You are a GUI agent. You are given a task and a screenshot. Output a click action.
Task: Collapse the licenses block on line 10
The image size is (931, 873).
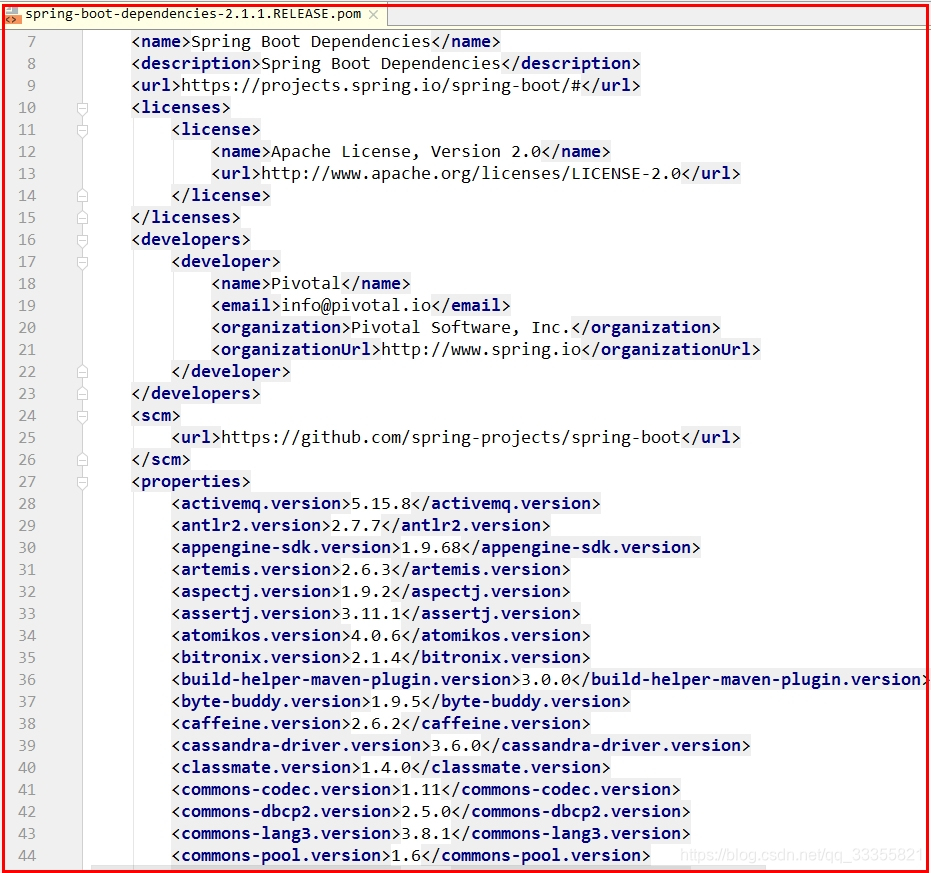click(83, 108)
